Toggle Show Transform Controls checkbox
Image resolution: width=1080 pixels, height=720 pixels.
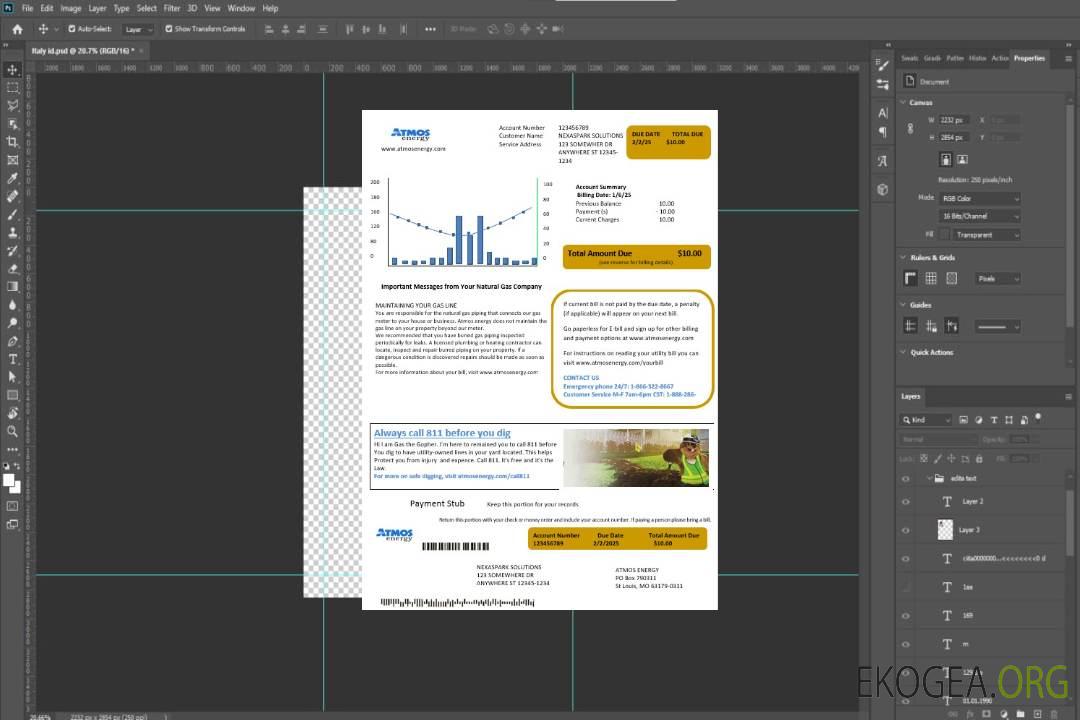169,29
